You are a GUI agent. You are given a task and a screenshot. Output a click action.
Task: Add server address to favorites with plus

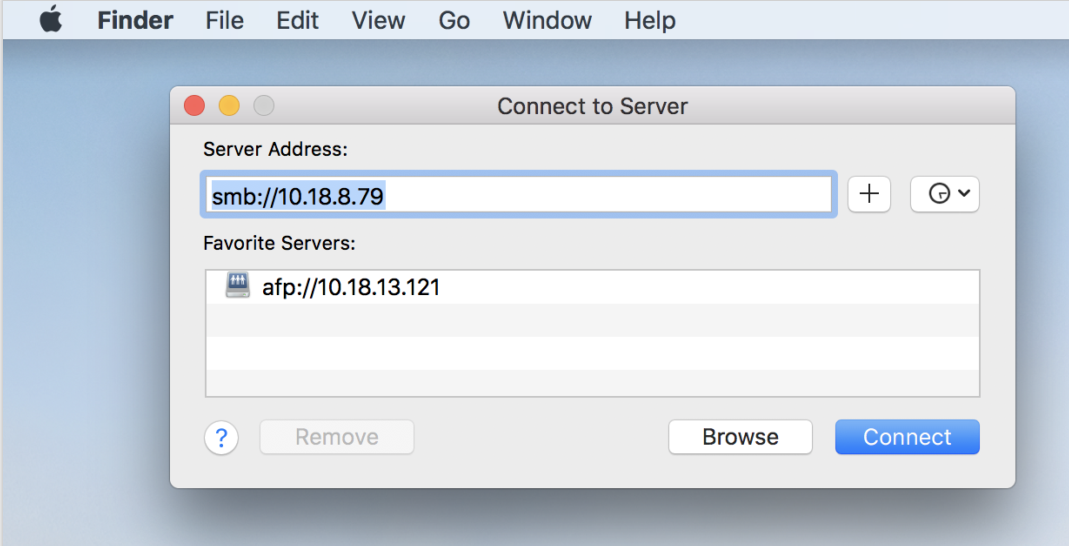(869, 195)
